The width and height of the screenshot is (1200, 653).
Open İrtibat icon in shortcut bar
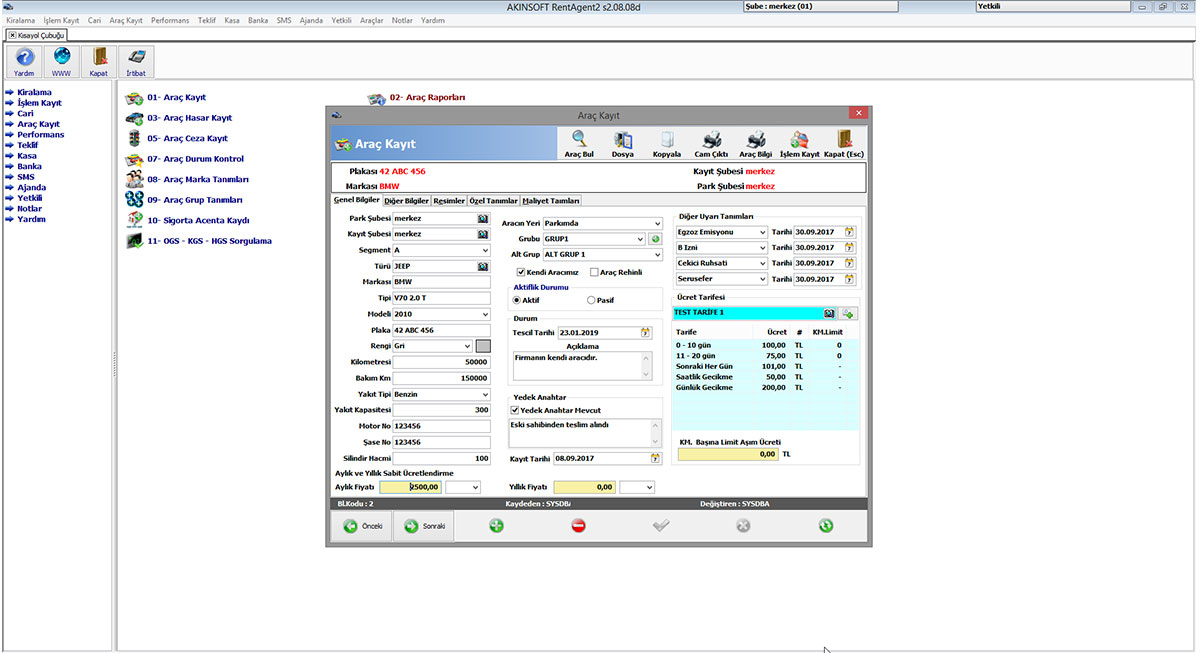point(136,61)
